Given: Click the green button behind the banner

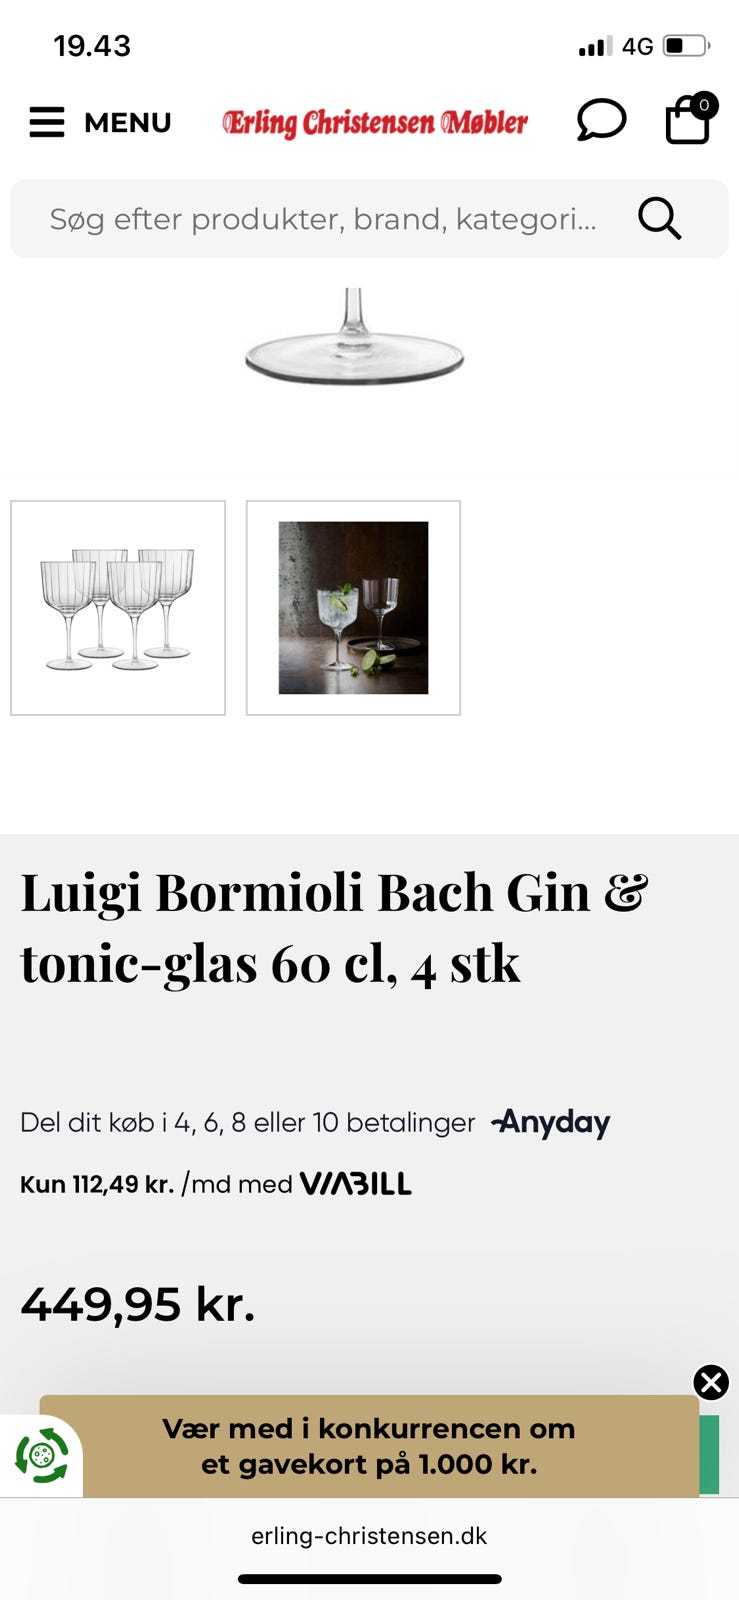Looking at the screenshot, I should click(x=709, y=1455).
